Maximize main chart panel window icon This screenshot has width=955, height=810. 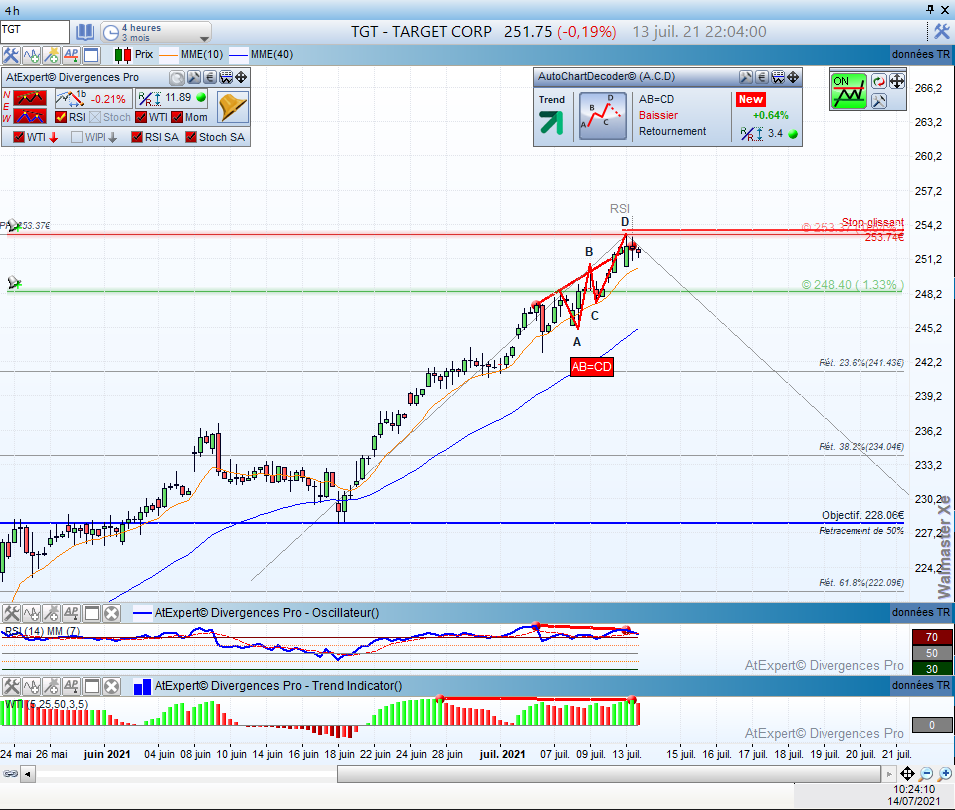[91, 55]
